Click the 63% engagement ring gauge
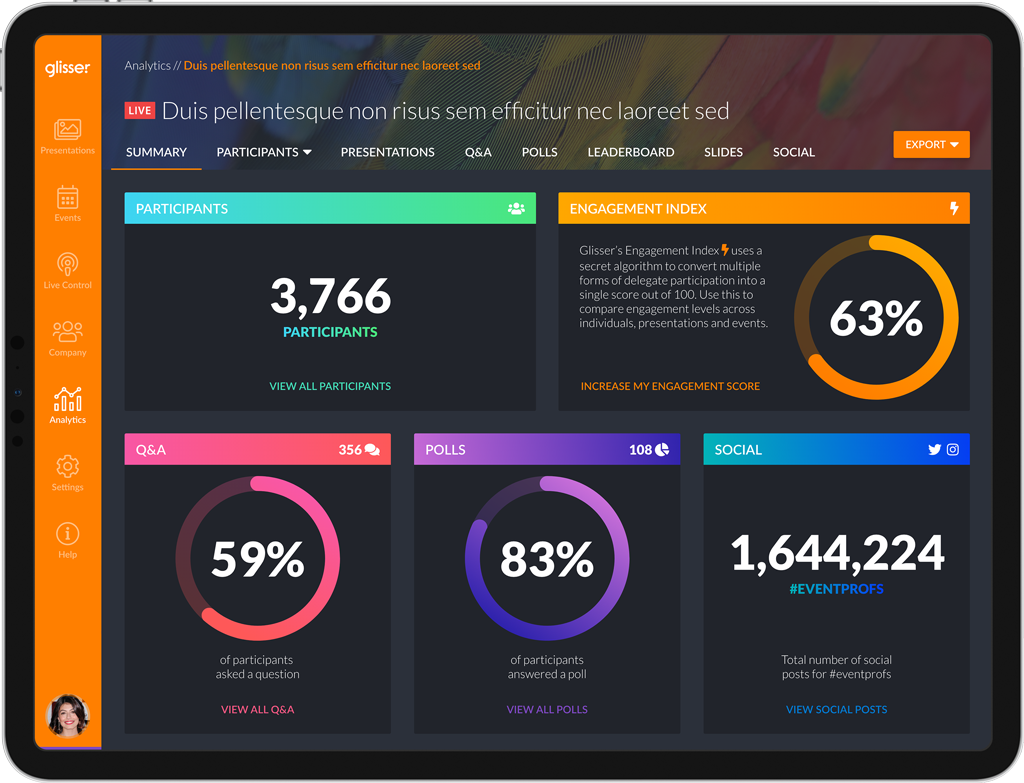The width and height of the screenshot is (1024, 783). tap(876, 318)
